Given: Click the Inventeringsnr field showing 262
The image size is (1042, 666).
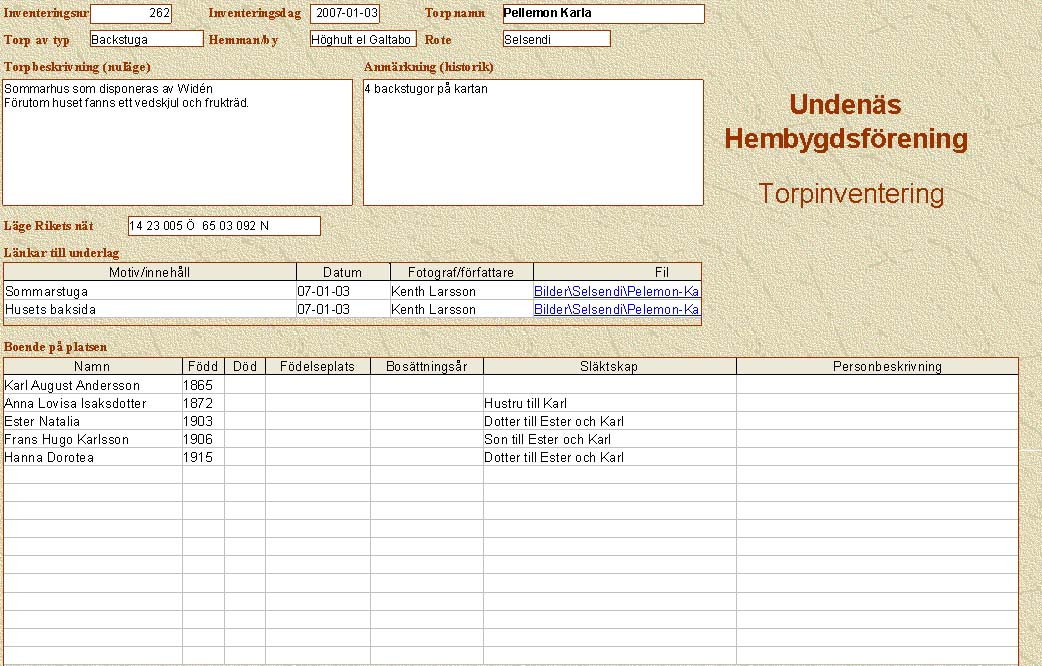Looking at the screenshot, I should [130, 14].
